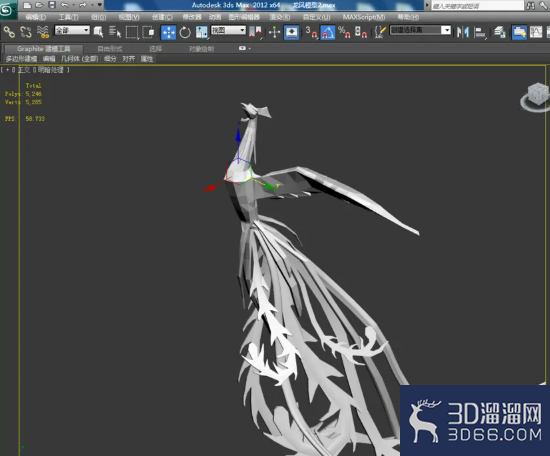Switch to the 选择 ribbon tab
This screenshot has height=456, width=550.
(155, 49)
